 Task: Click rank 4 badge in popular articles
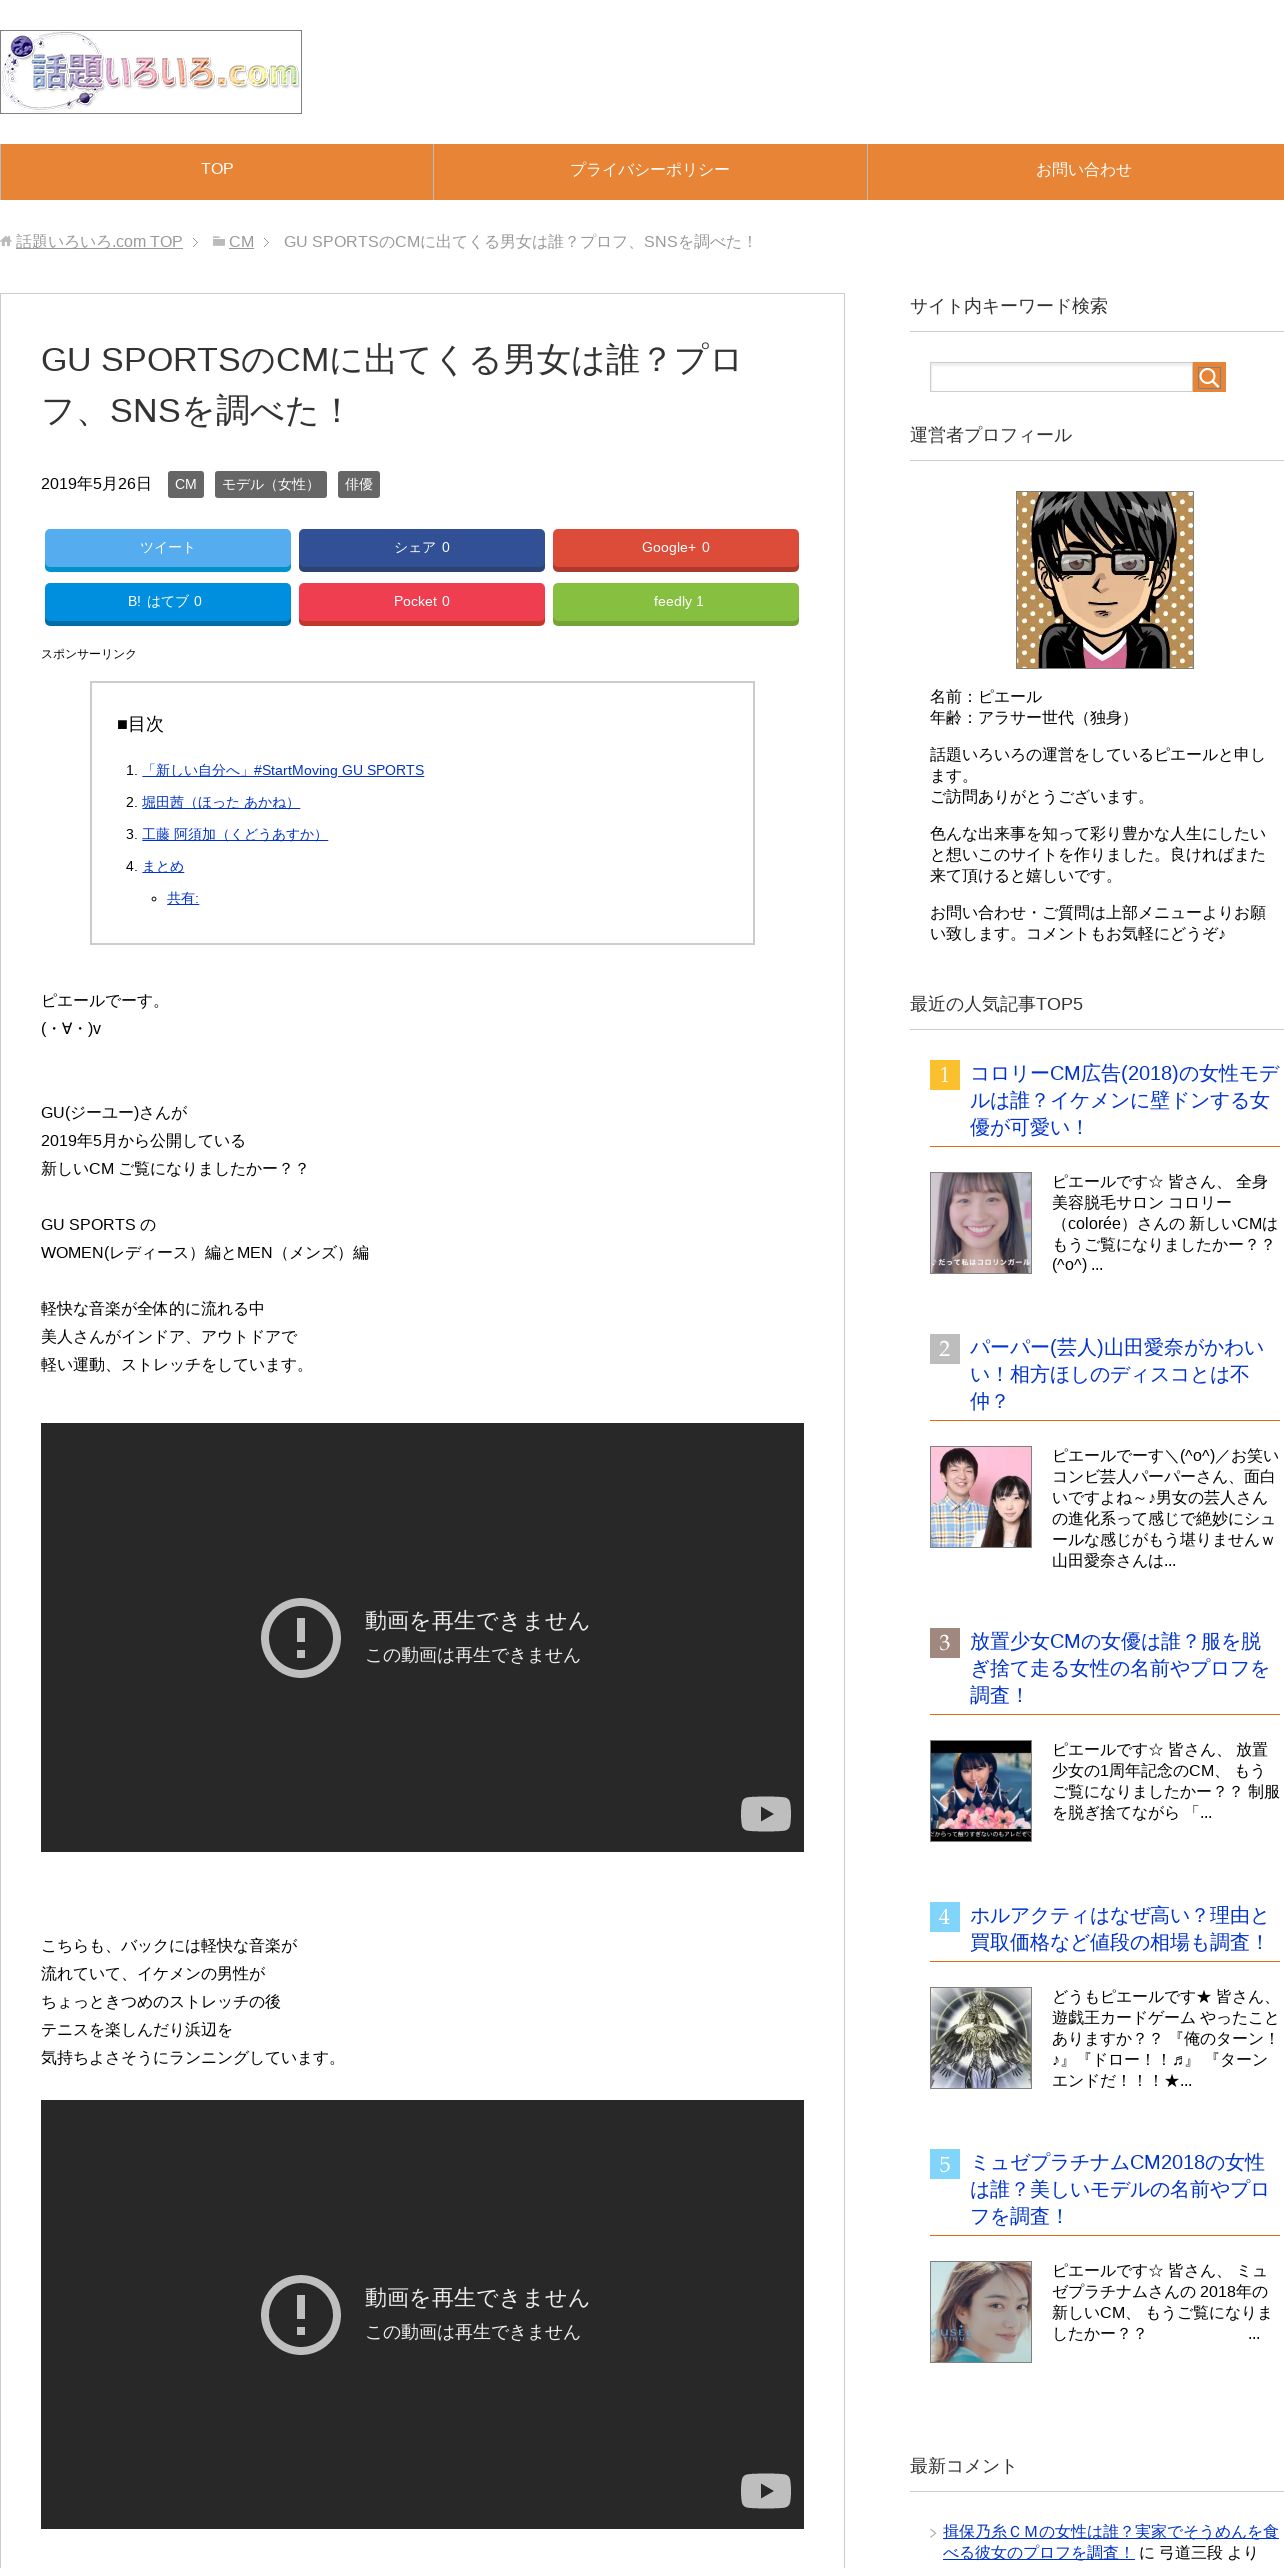pos(945,1917)
